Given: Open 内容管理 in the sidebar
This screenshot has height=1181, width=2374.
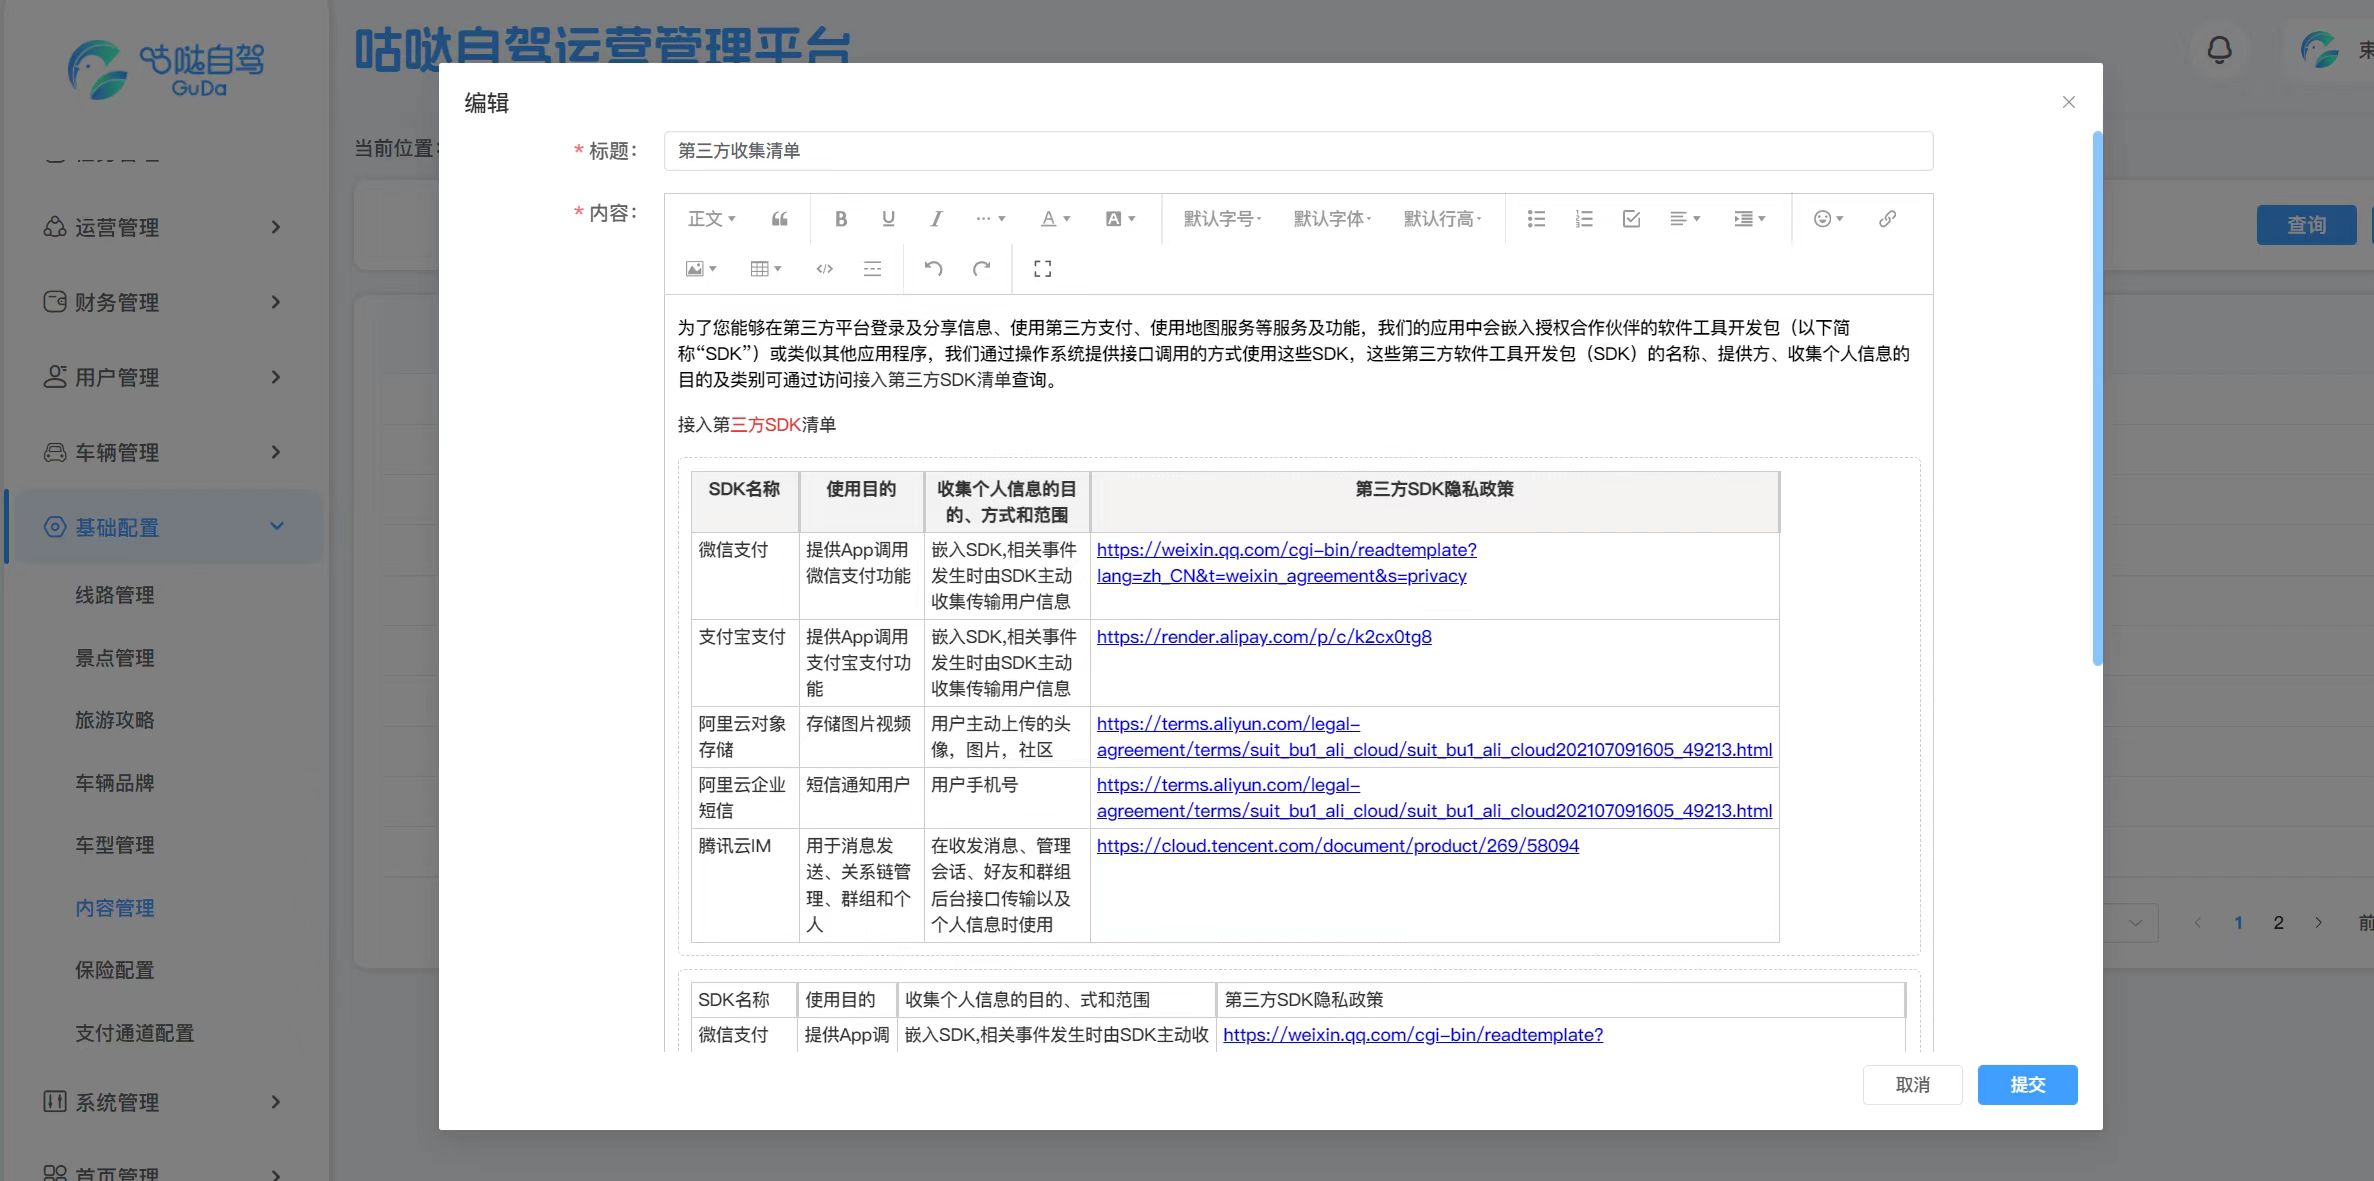Looking at the screenshot, I should [115, 908].
